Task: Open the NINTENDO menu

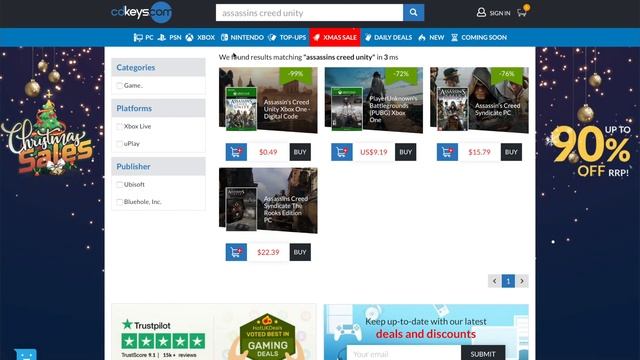Action: (x=242, y=38)
